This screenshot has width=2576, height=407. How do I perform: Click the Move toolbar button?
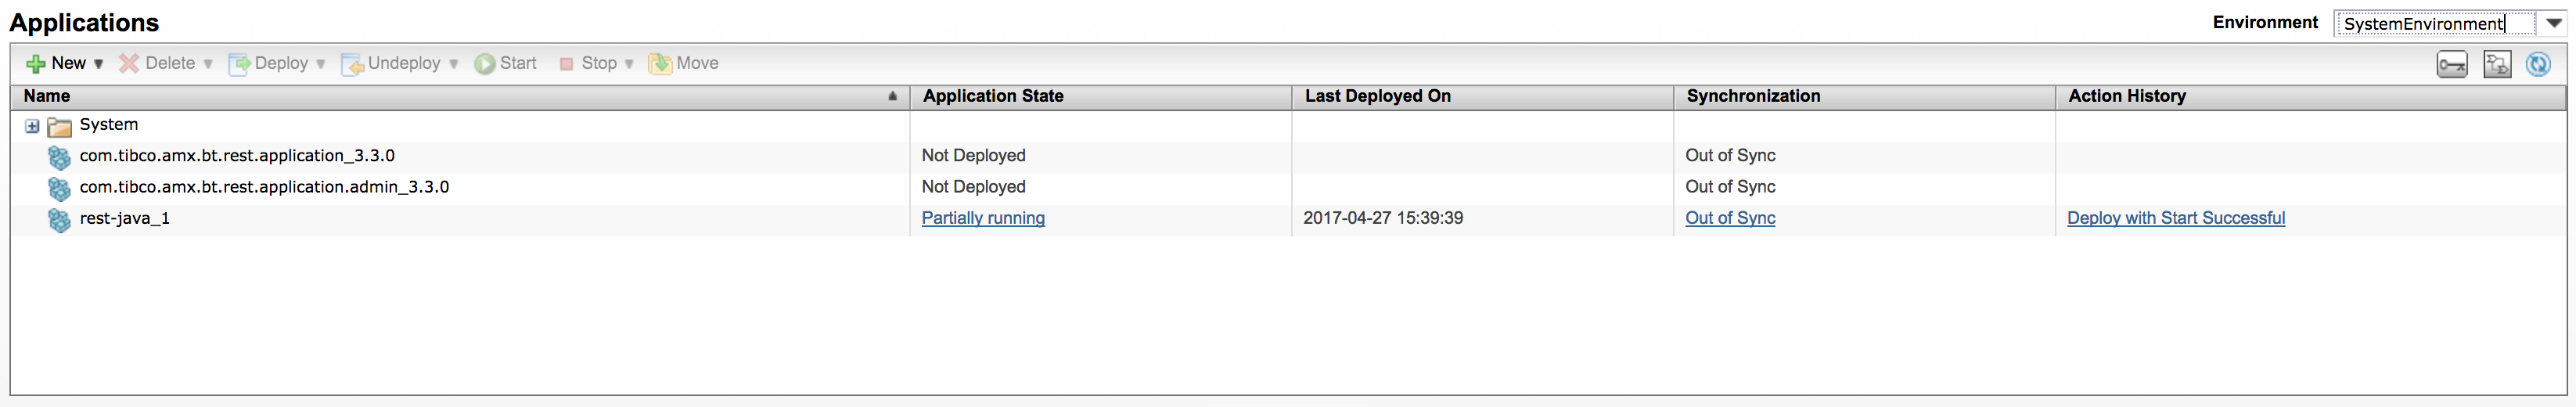(x=684, y=64)
